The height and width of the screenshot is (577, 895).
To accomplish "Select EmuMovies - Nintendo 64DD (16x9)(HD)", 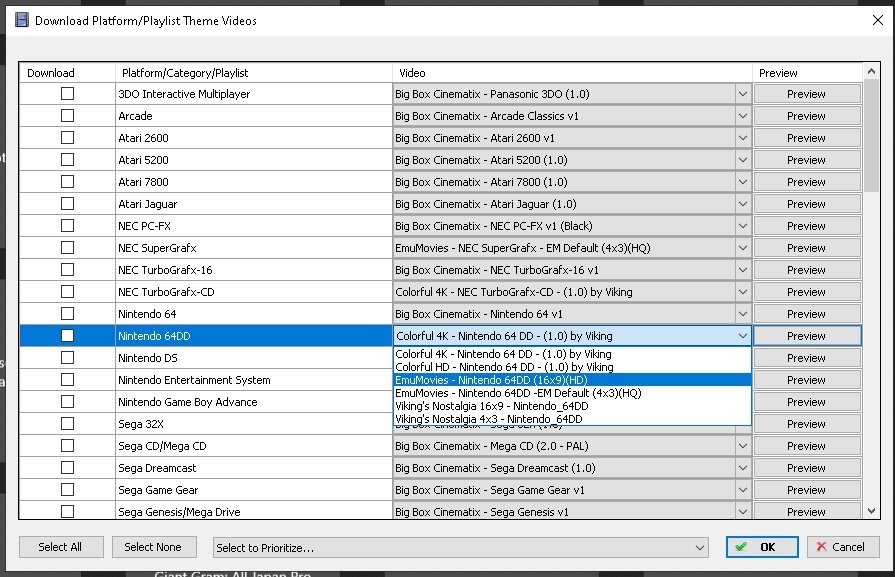I will [x=573, y=380].
